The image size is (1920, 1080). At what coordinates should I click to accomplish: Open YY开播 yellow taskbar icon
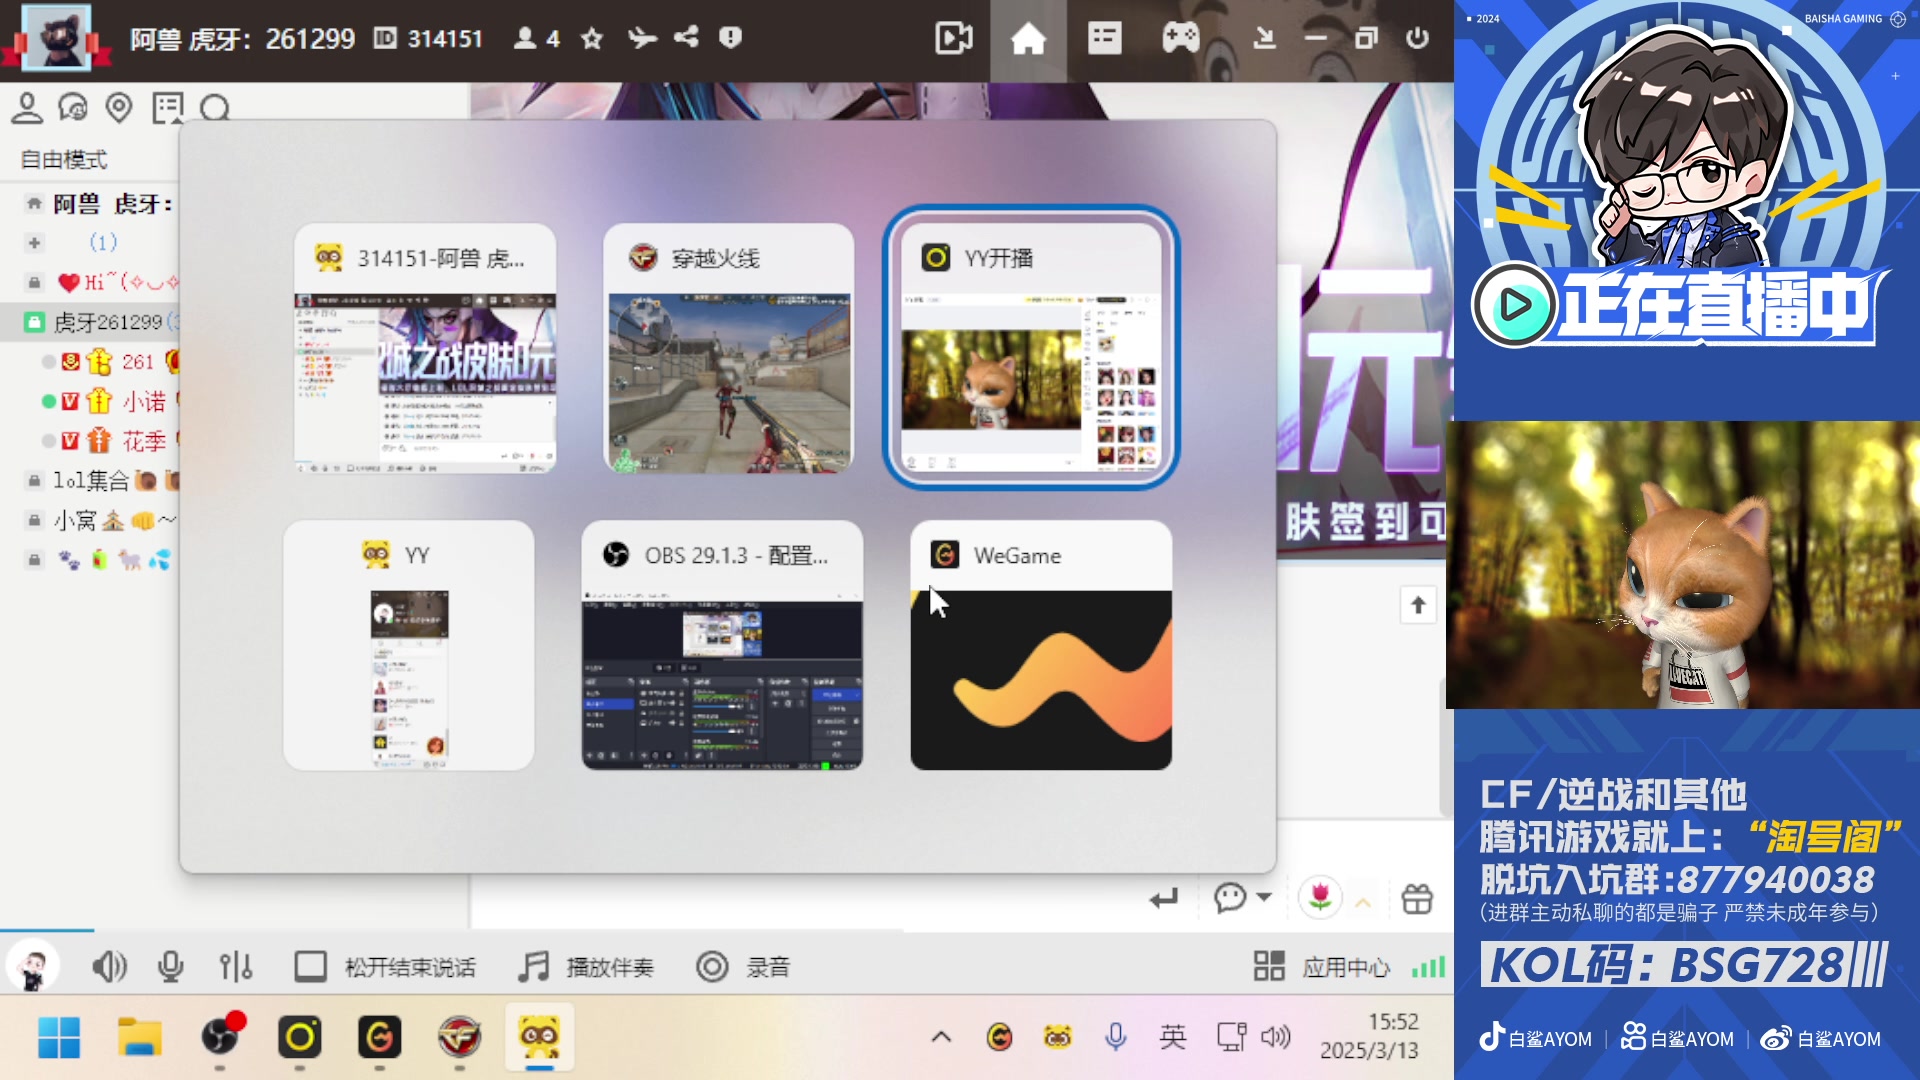point(300,1038)
